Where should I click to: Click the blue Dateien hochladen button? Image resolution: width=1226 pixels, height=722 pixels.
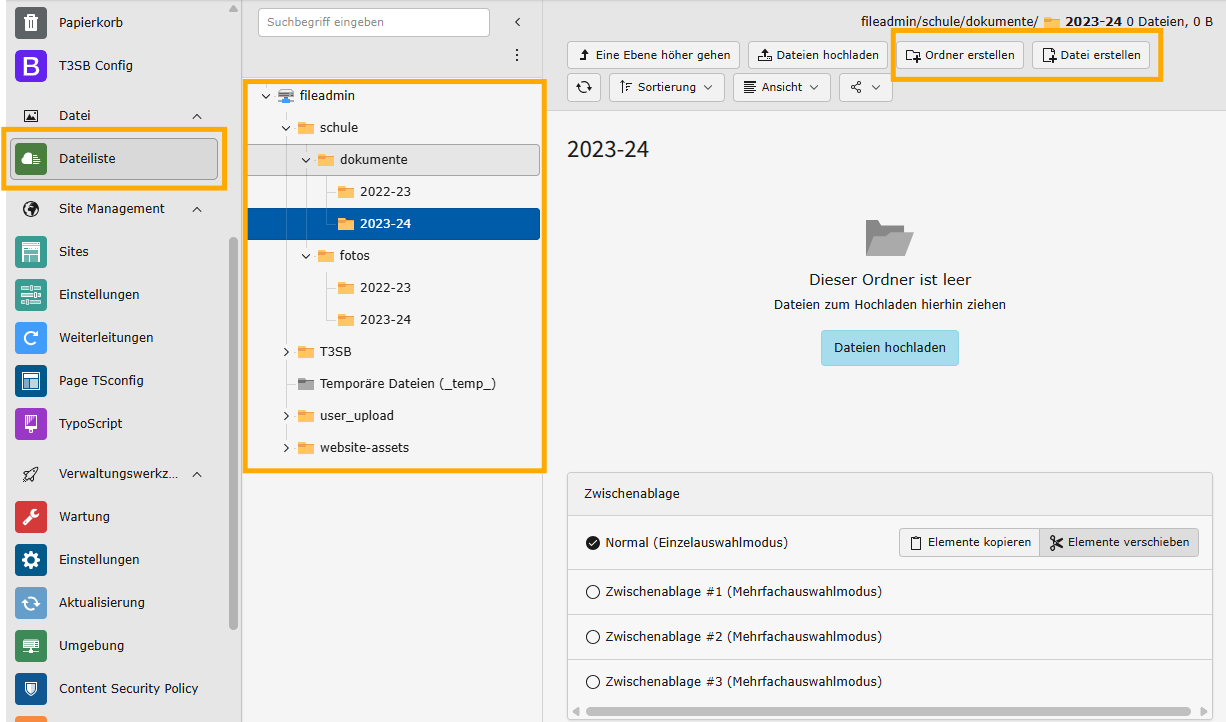tap(889, 348)
